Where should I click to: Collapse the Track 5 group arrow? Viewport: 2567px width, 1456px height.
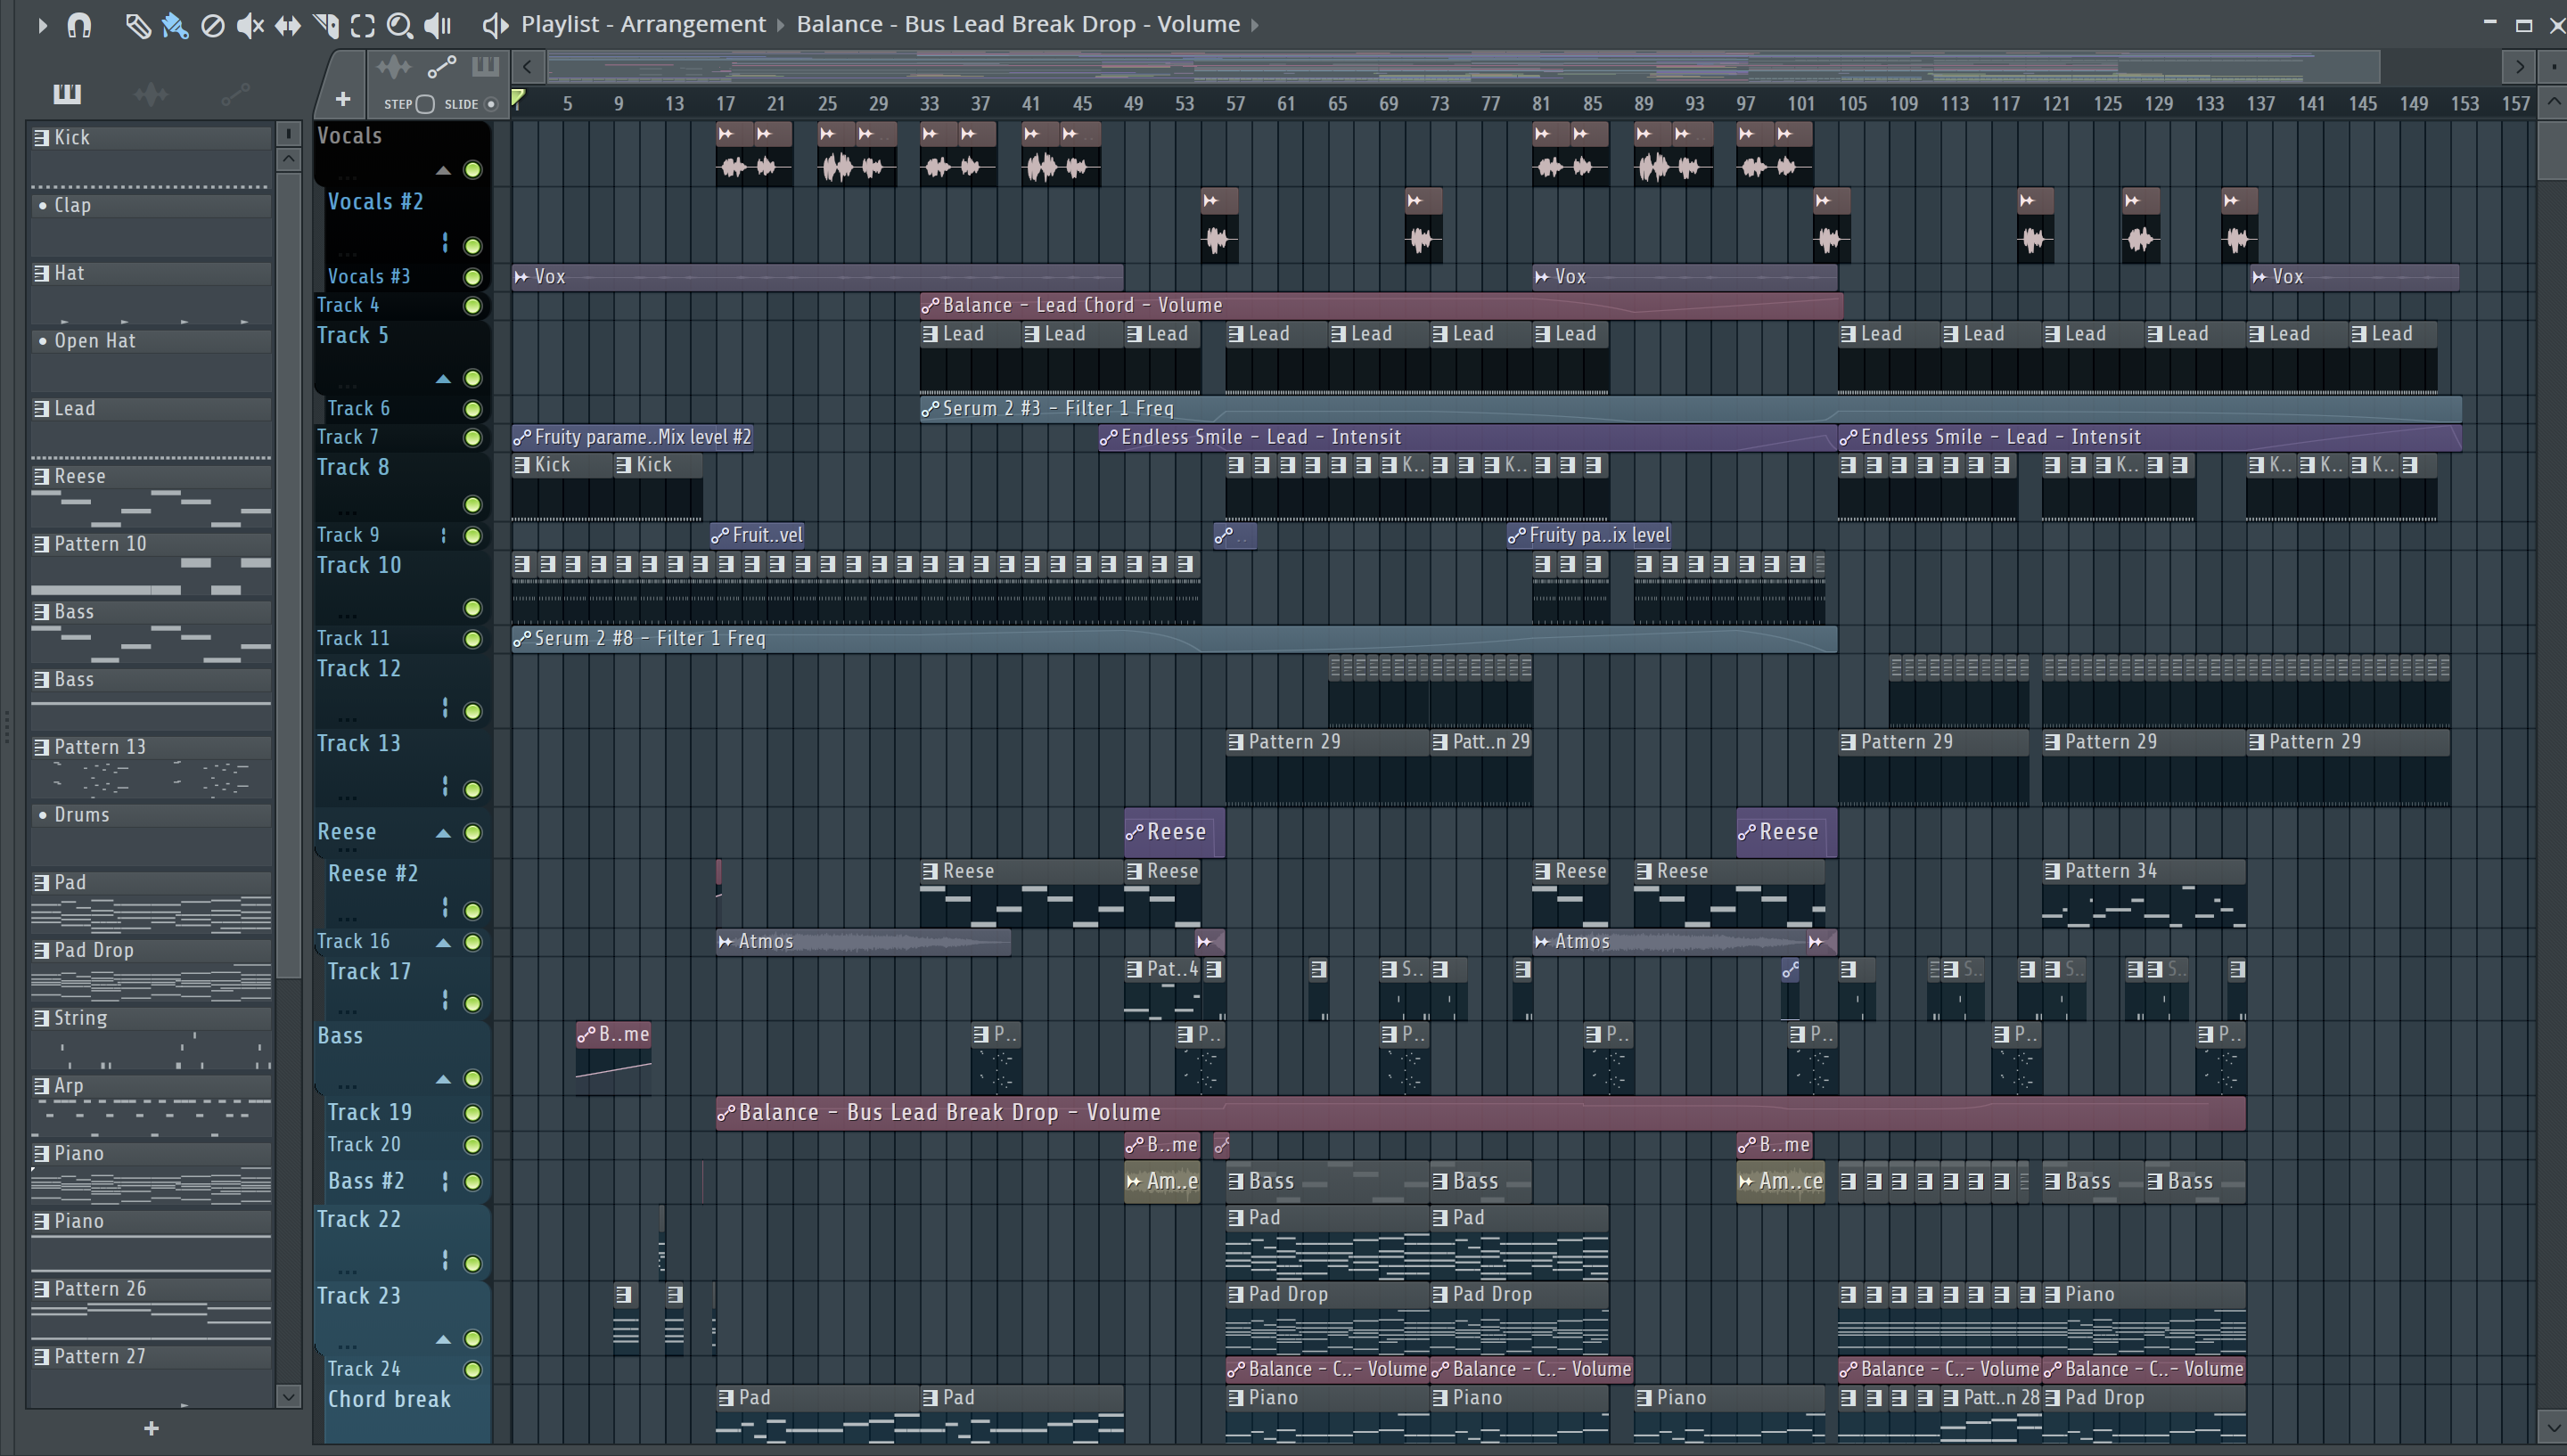coord(443,379)
